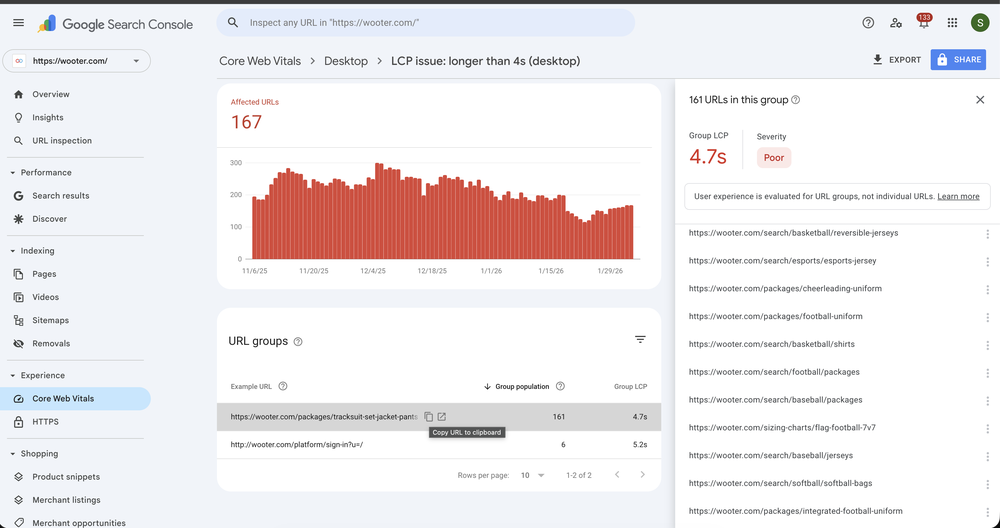Screen dimensions: 1000x528
Task: Click the Export button
Action: 896,60
